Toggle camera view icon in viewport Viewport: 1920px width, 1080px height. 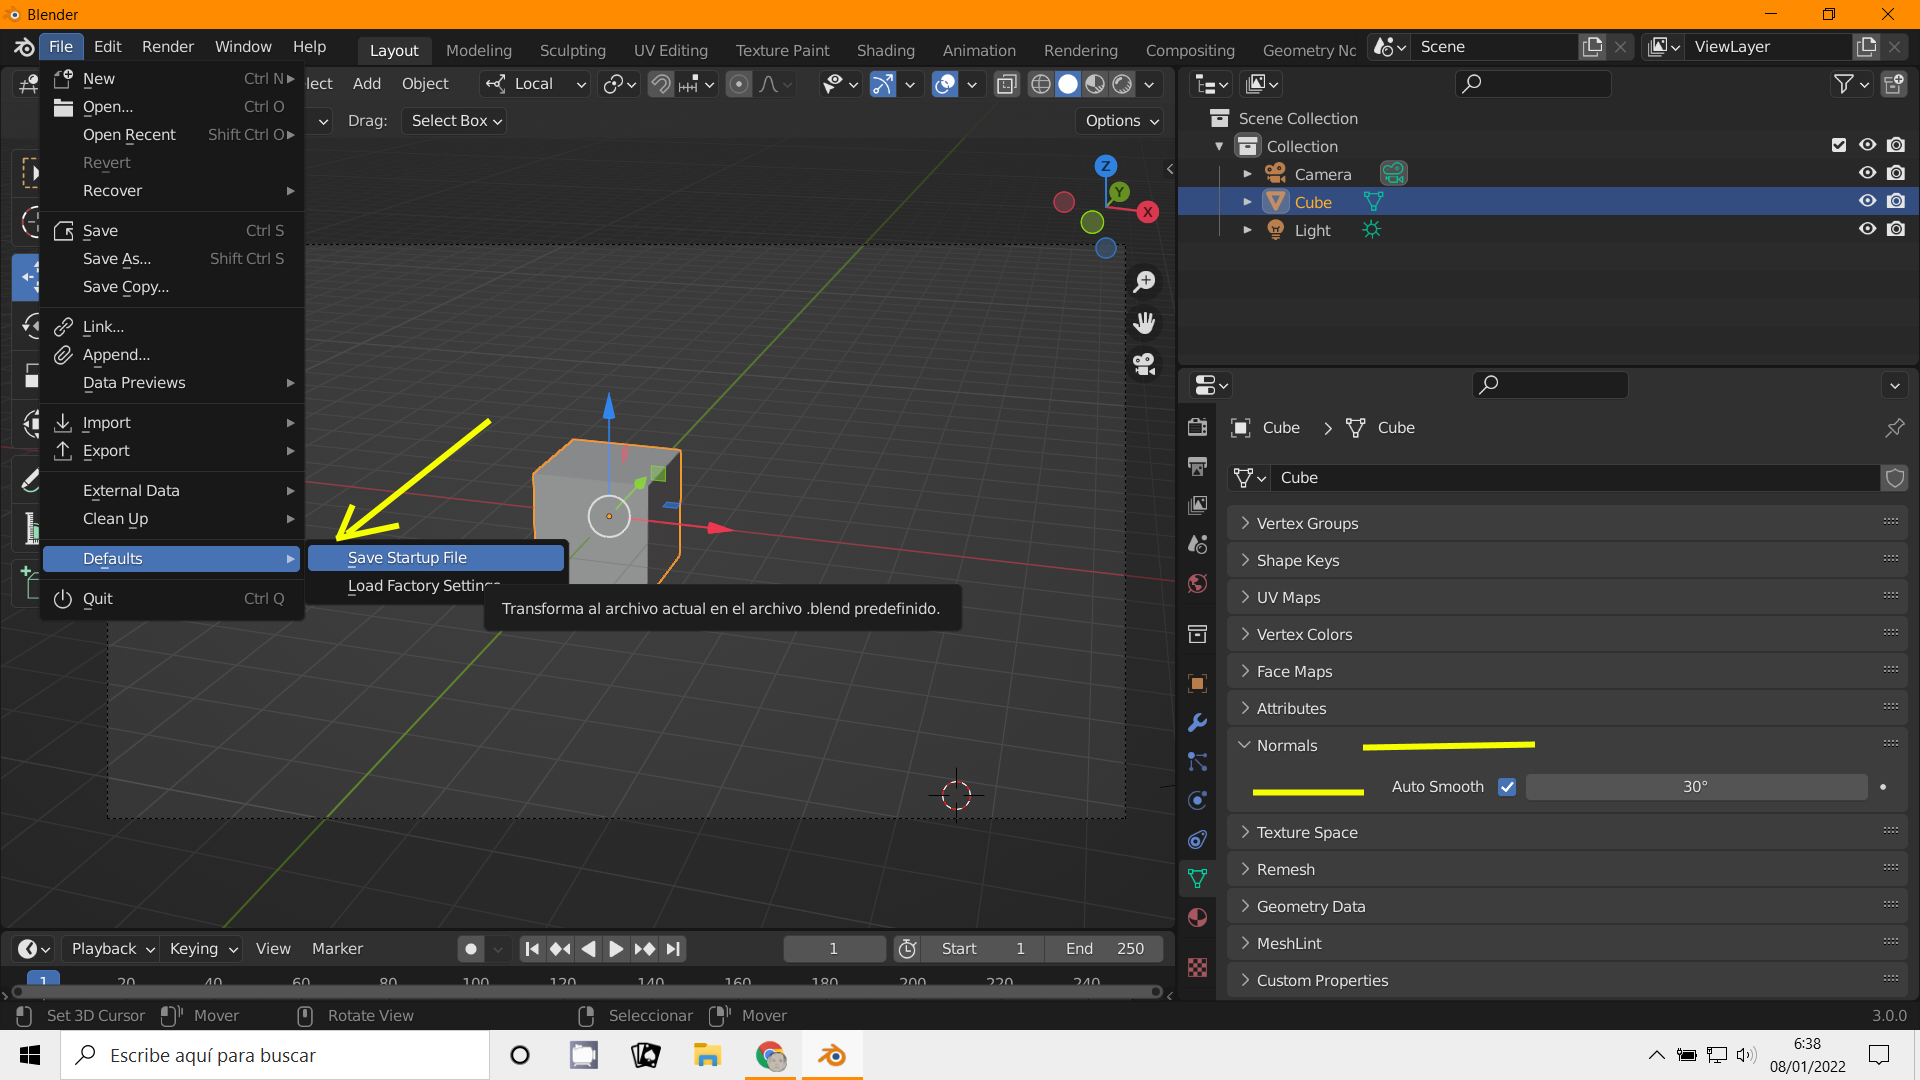coord(1144,364)
